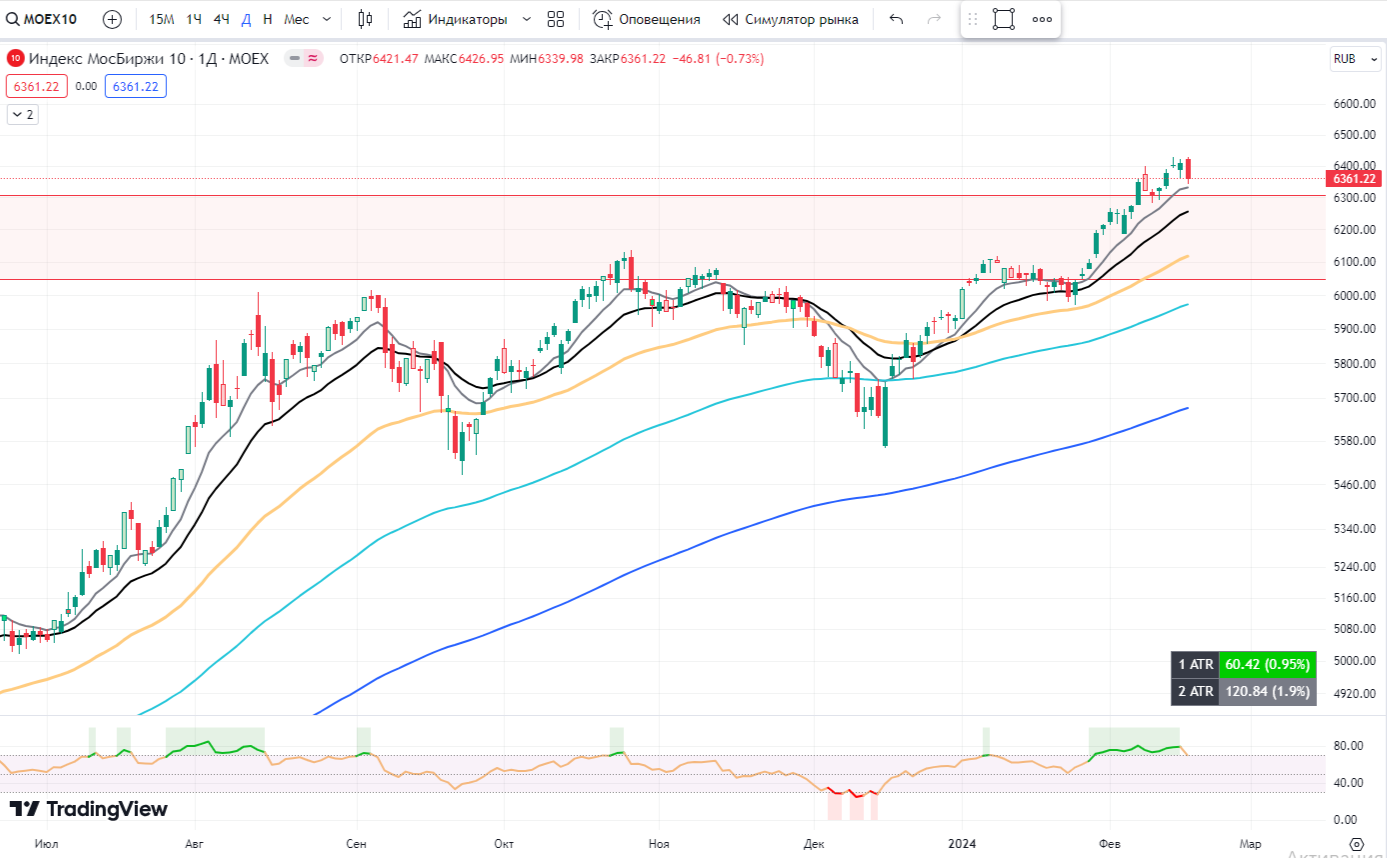This screenshot has height=858, width=1387.
Task: Click the 6600.00 price scale label
Action: click(x=1355, y=104)
